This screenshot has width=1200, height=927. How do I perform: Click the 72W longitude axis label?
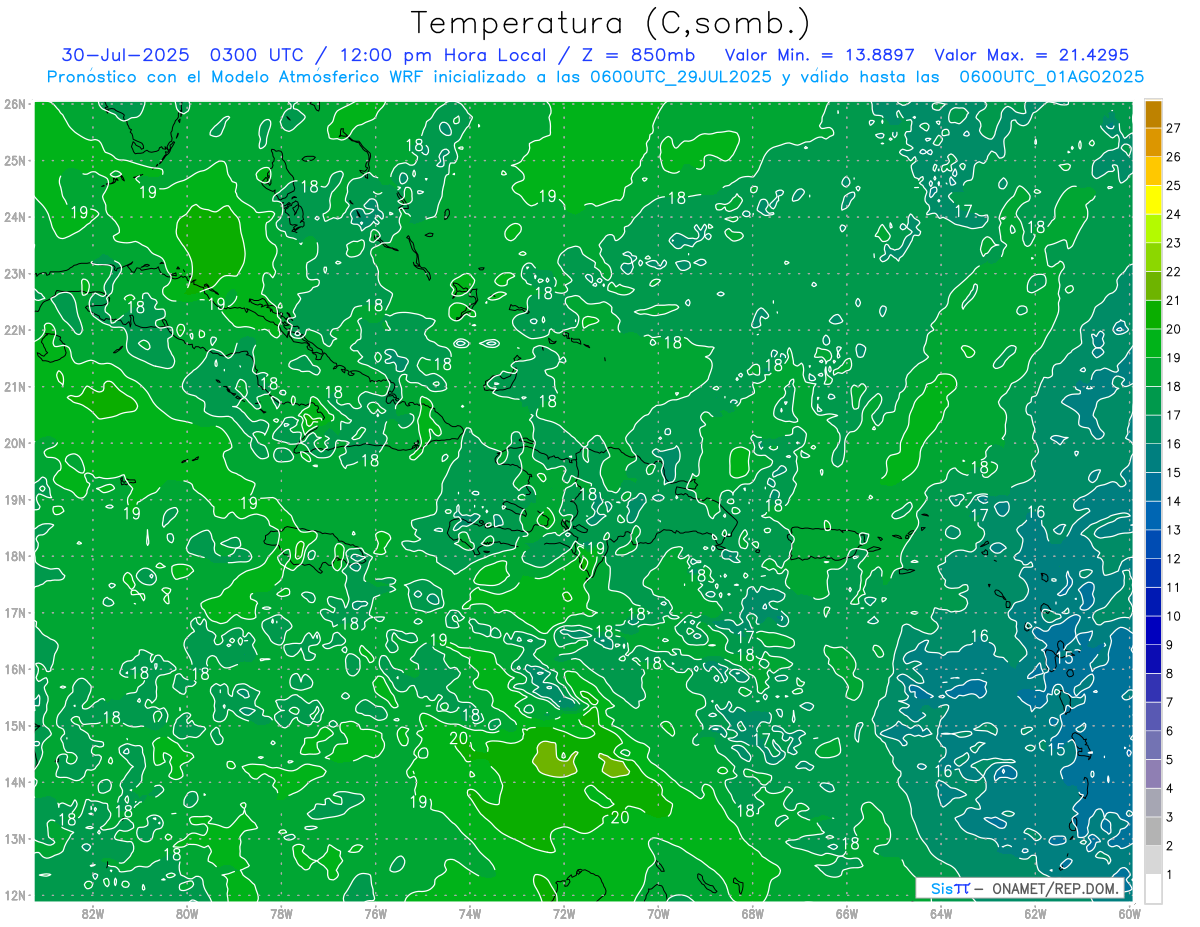pos(563,913)
